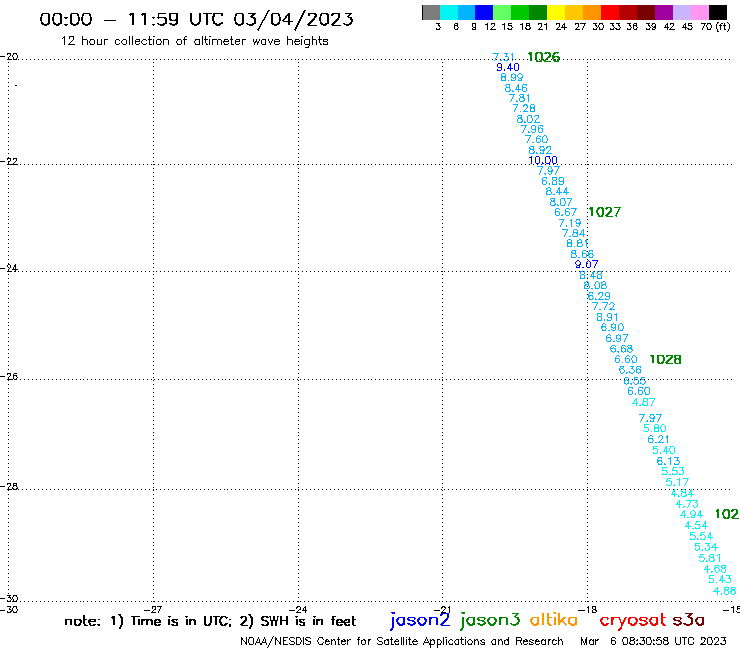740x650 pixels.
Task: Pick the light green legend swatch
Action: coord(502,12)
